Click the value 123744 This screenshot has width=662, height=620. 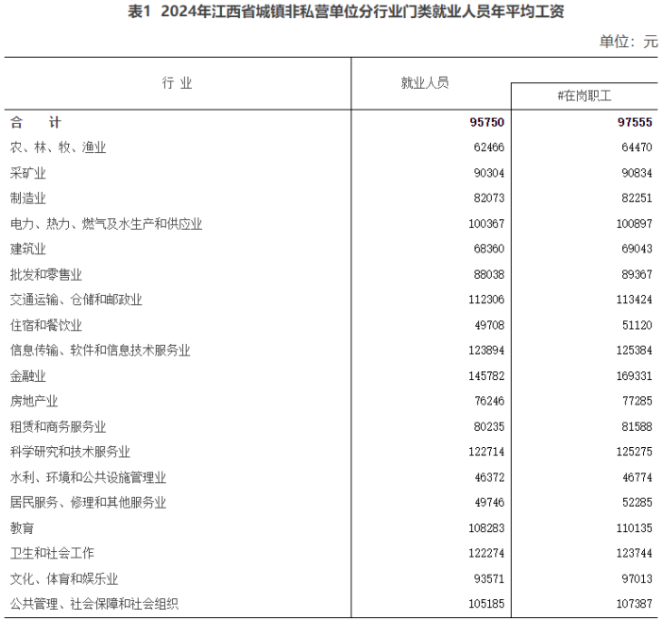click(x=634, y=552)
